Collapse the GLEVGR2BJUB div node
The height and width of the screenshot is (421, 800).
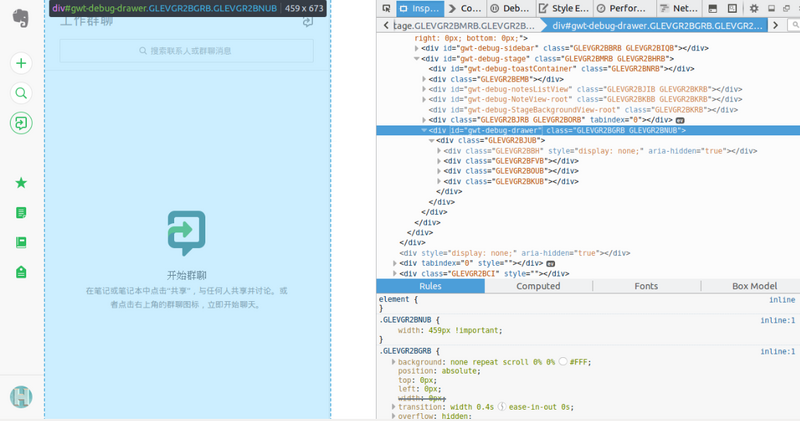tap(432, 140)
